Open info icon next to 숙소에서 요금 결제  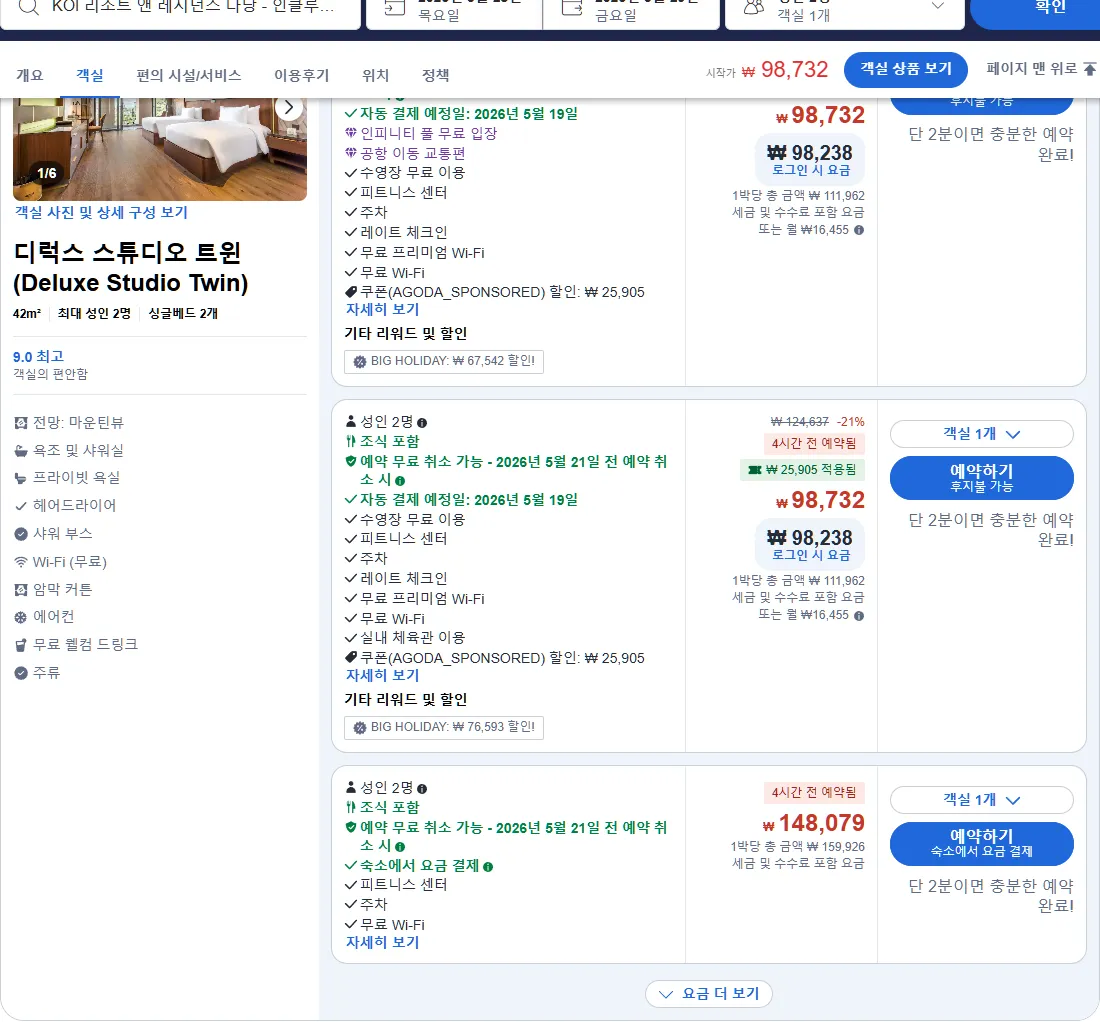488,867
